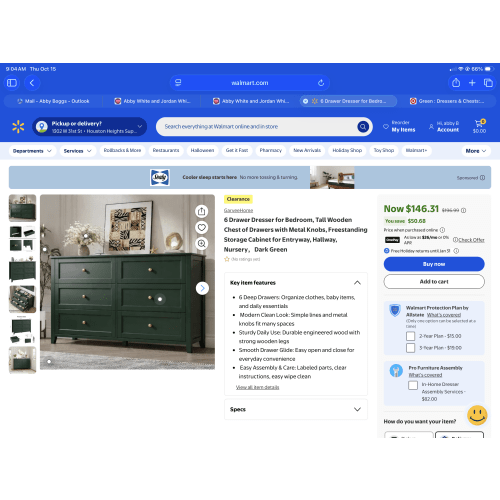Viewport: 500px width, 500px height.
Task: Open the shopping cart icon
Action: pos(479,123)
